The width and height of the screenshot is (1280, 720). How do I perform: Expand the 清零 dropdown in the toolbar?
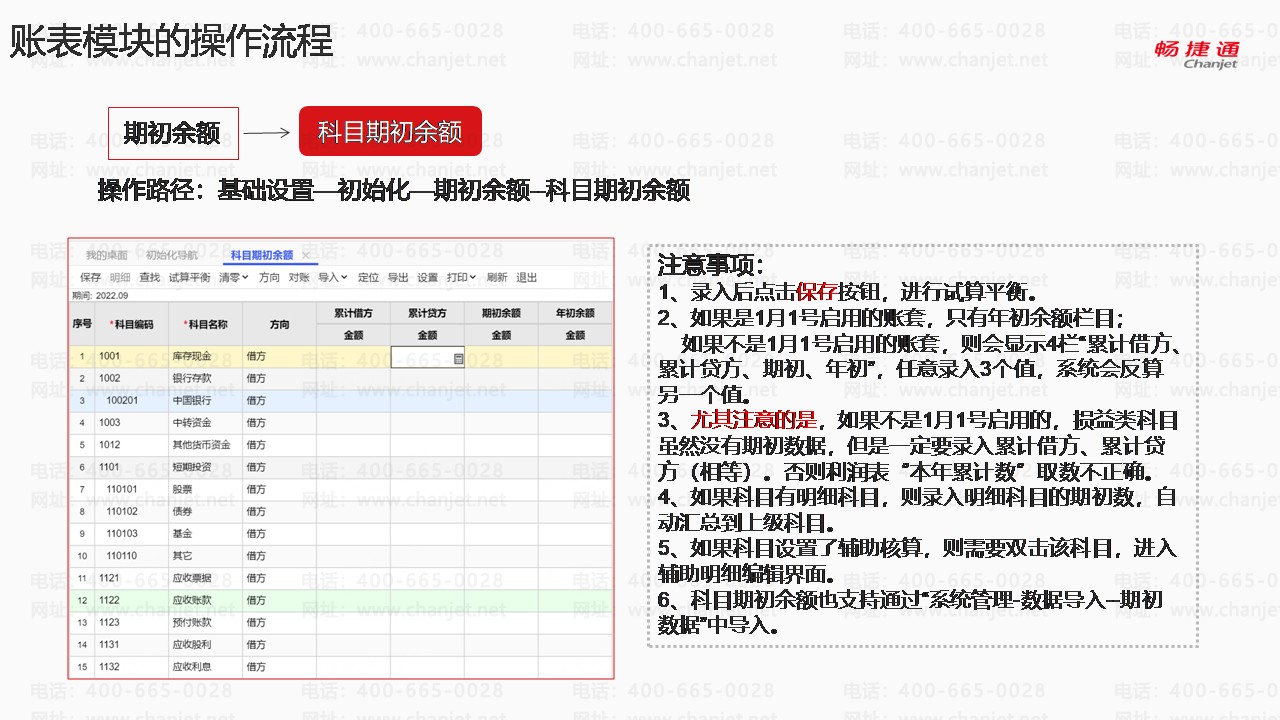tap(235, 277)
